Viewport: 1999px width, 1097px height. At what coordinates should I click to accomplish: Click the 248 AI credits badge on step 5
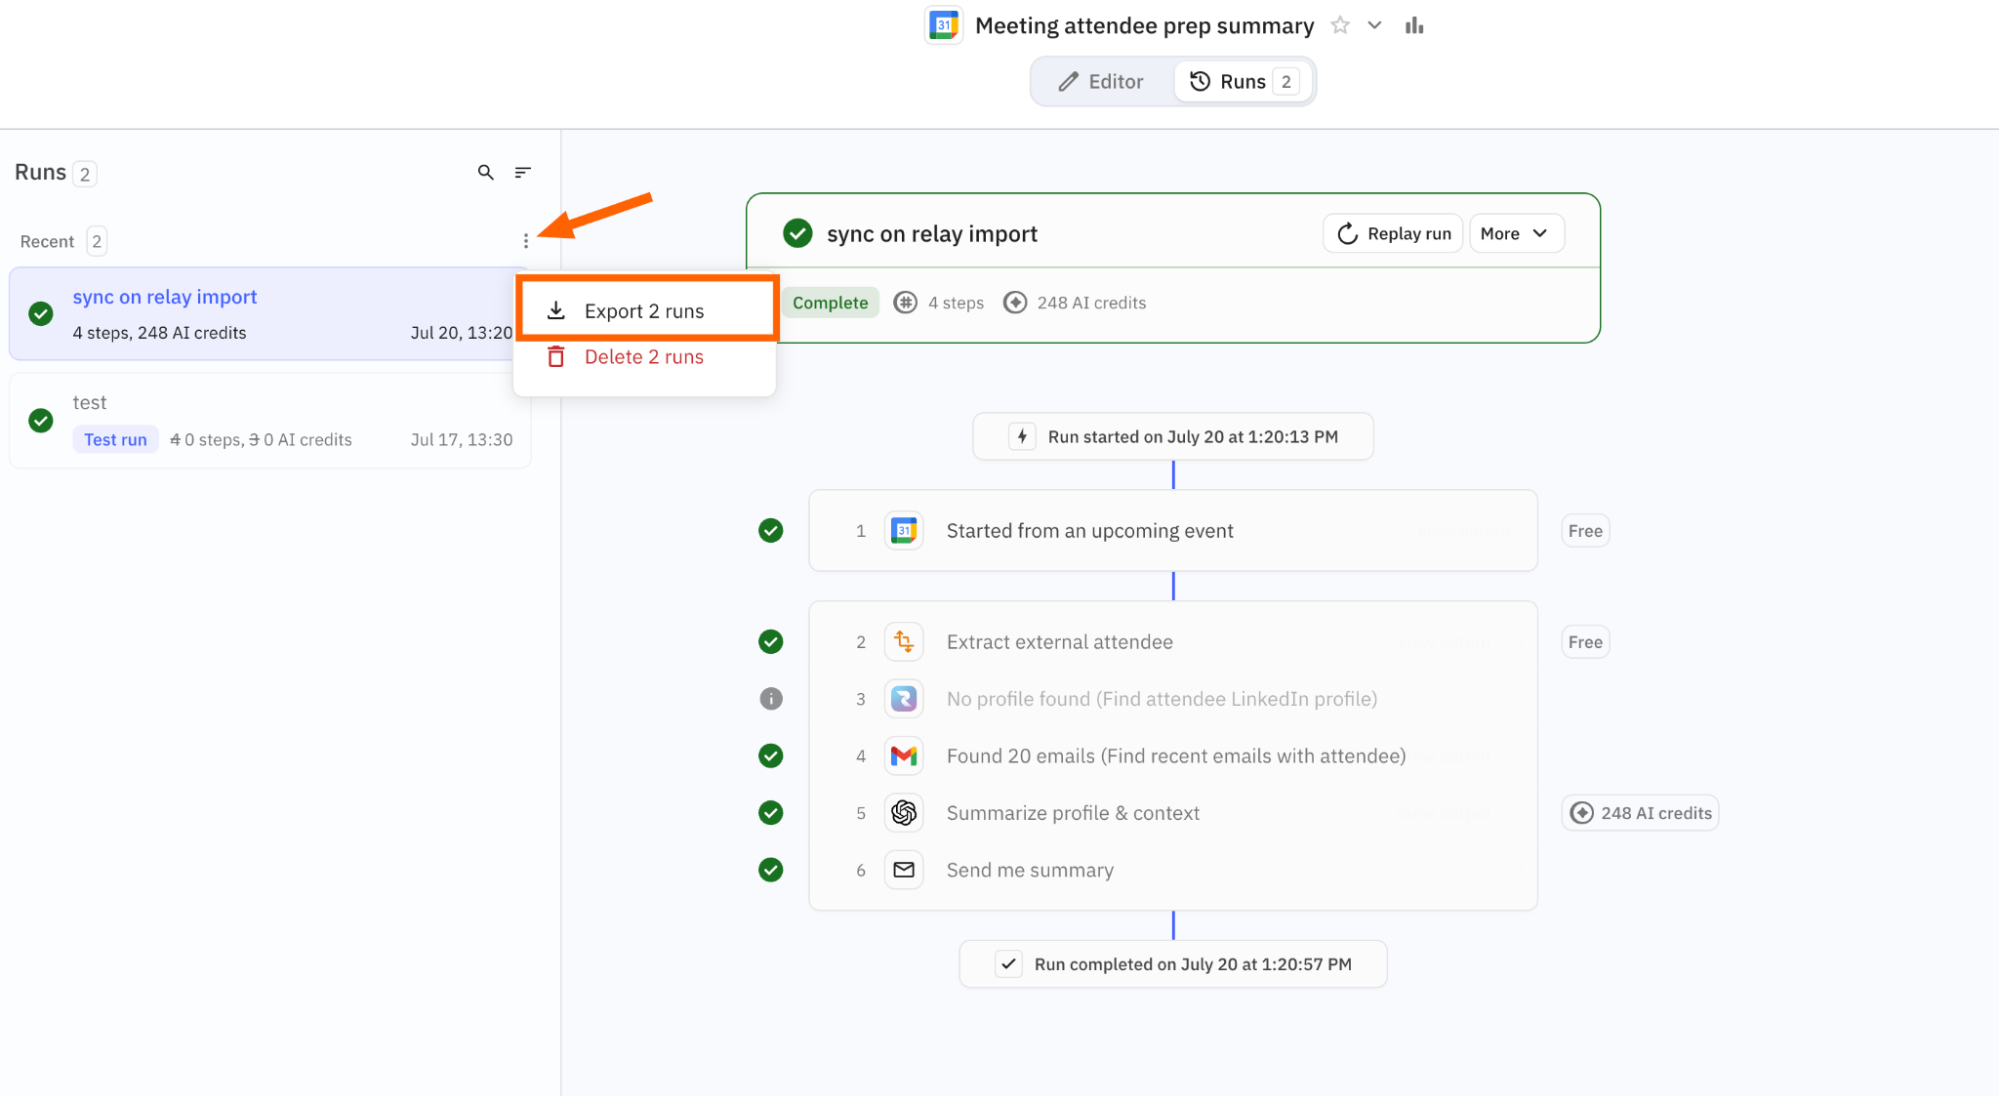[1640, 813]
